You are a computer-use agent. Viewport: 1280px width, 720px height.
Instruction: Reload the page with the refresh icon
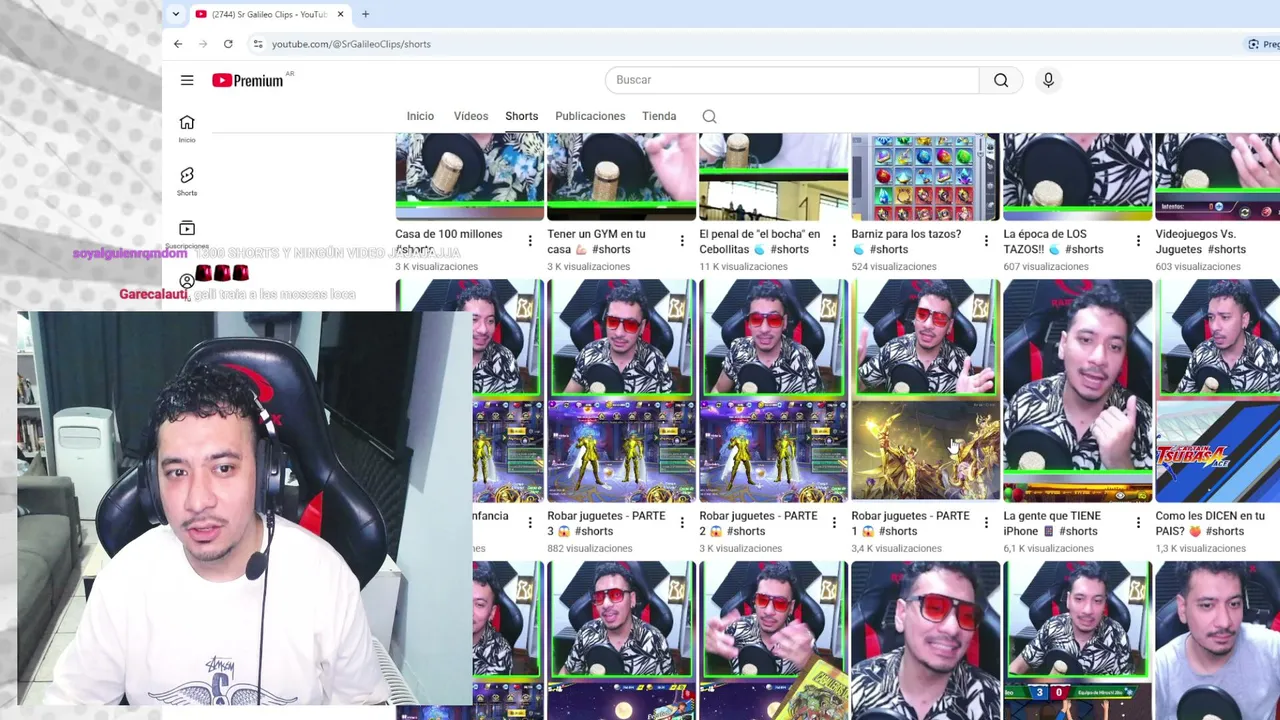click(228, 44)
